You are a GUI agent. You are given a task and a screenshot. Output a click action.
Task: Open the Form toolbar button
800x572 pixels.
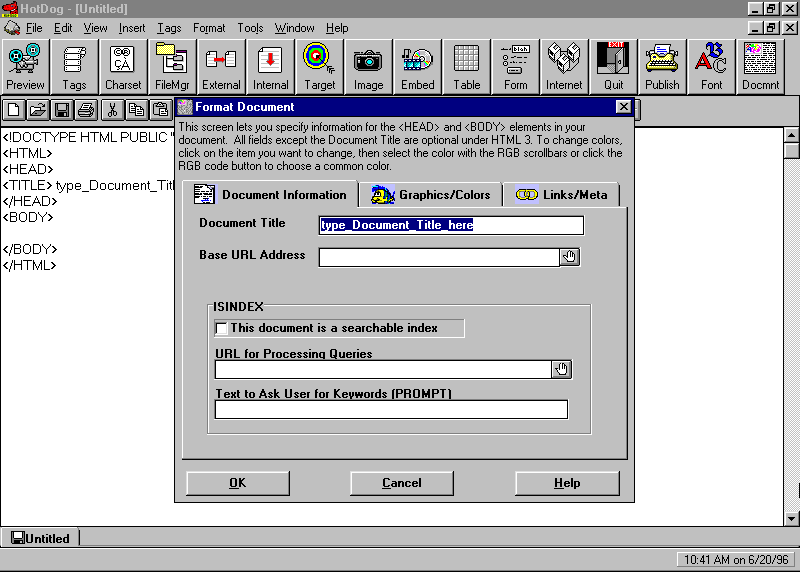click(515, 67)
